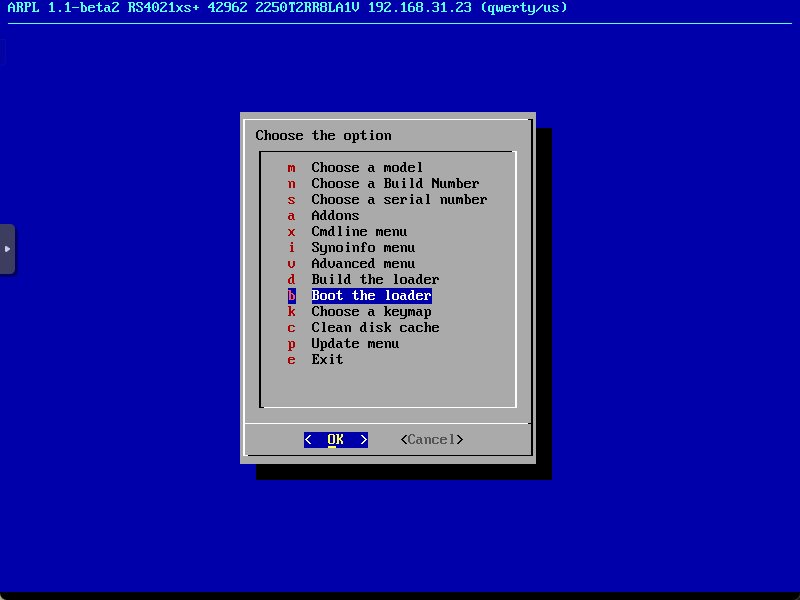Image resolution: width=800 pixels, height=600 pixels.
Task: Click the red 'e' hotkey letter
Action: click(x=292, y=360)
